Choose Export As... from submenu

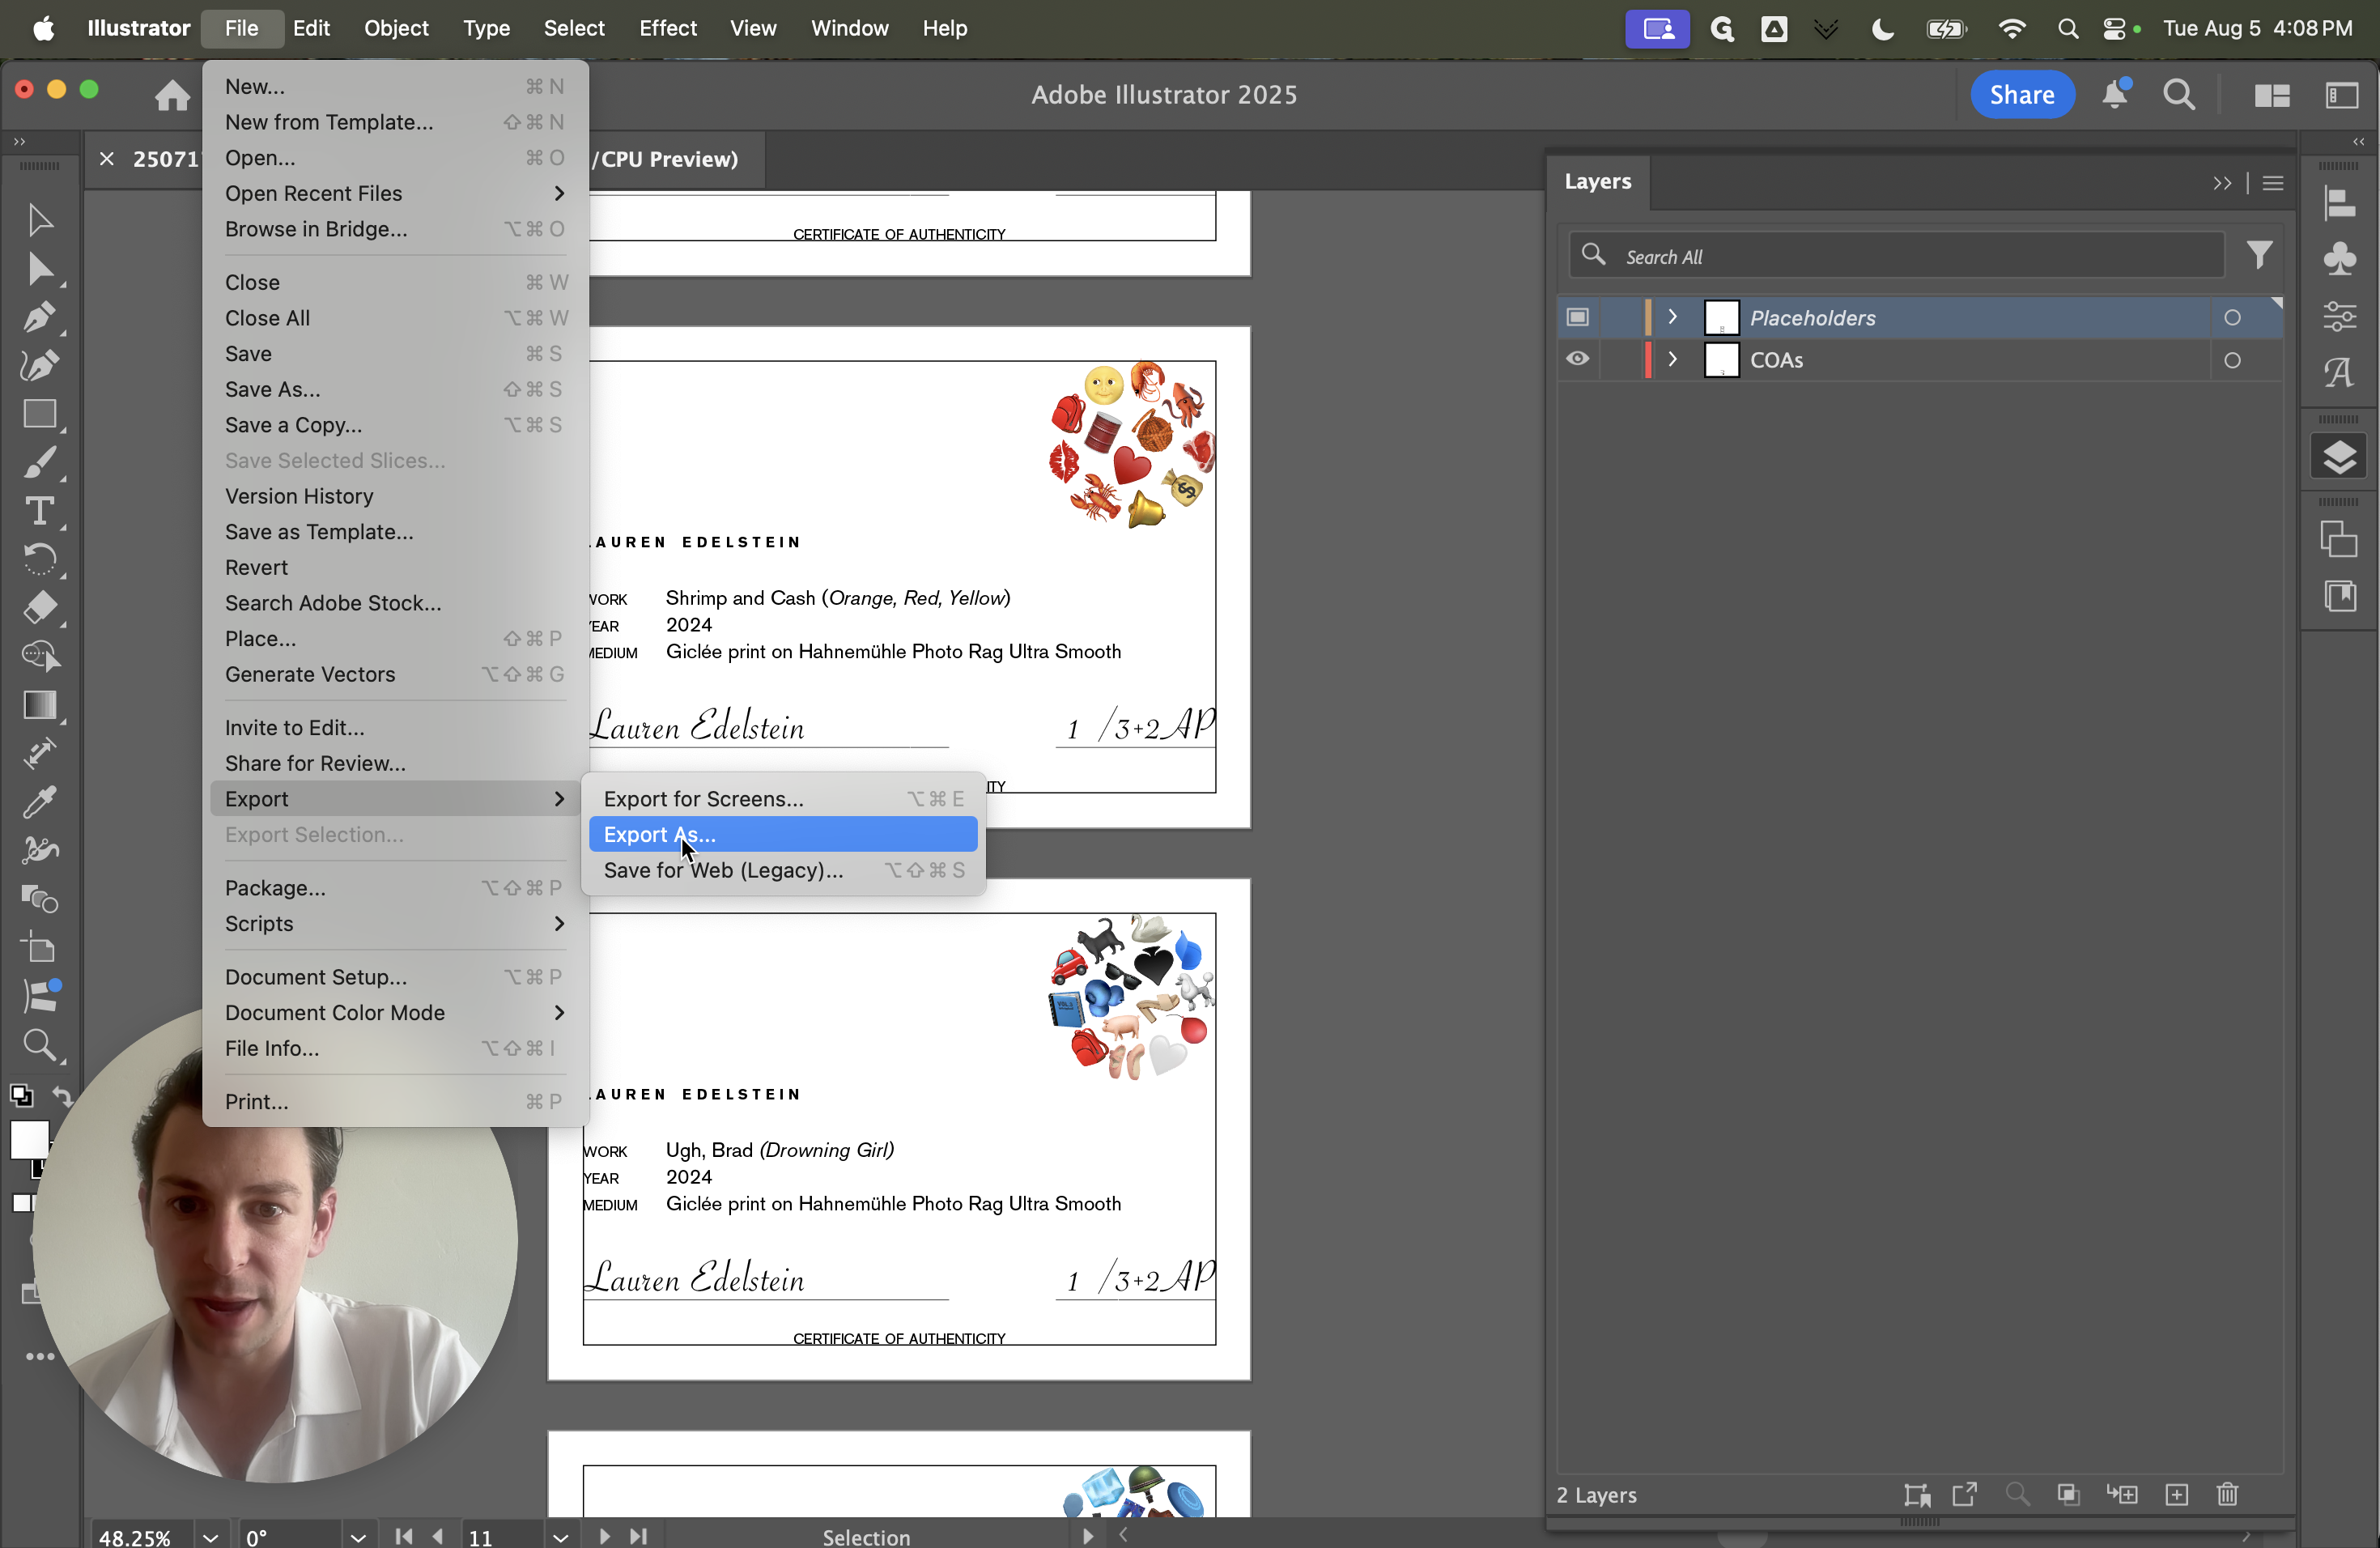(x=783, y=834)
